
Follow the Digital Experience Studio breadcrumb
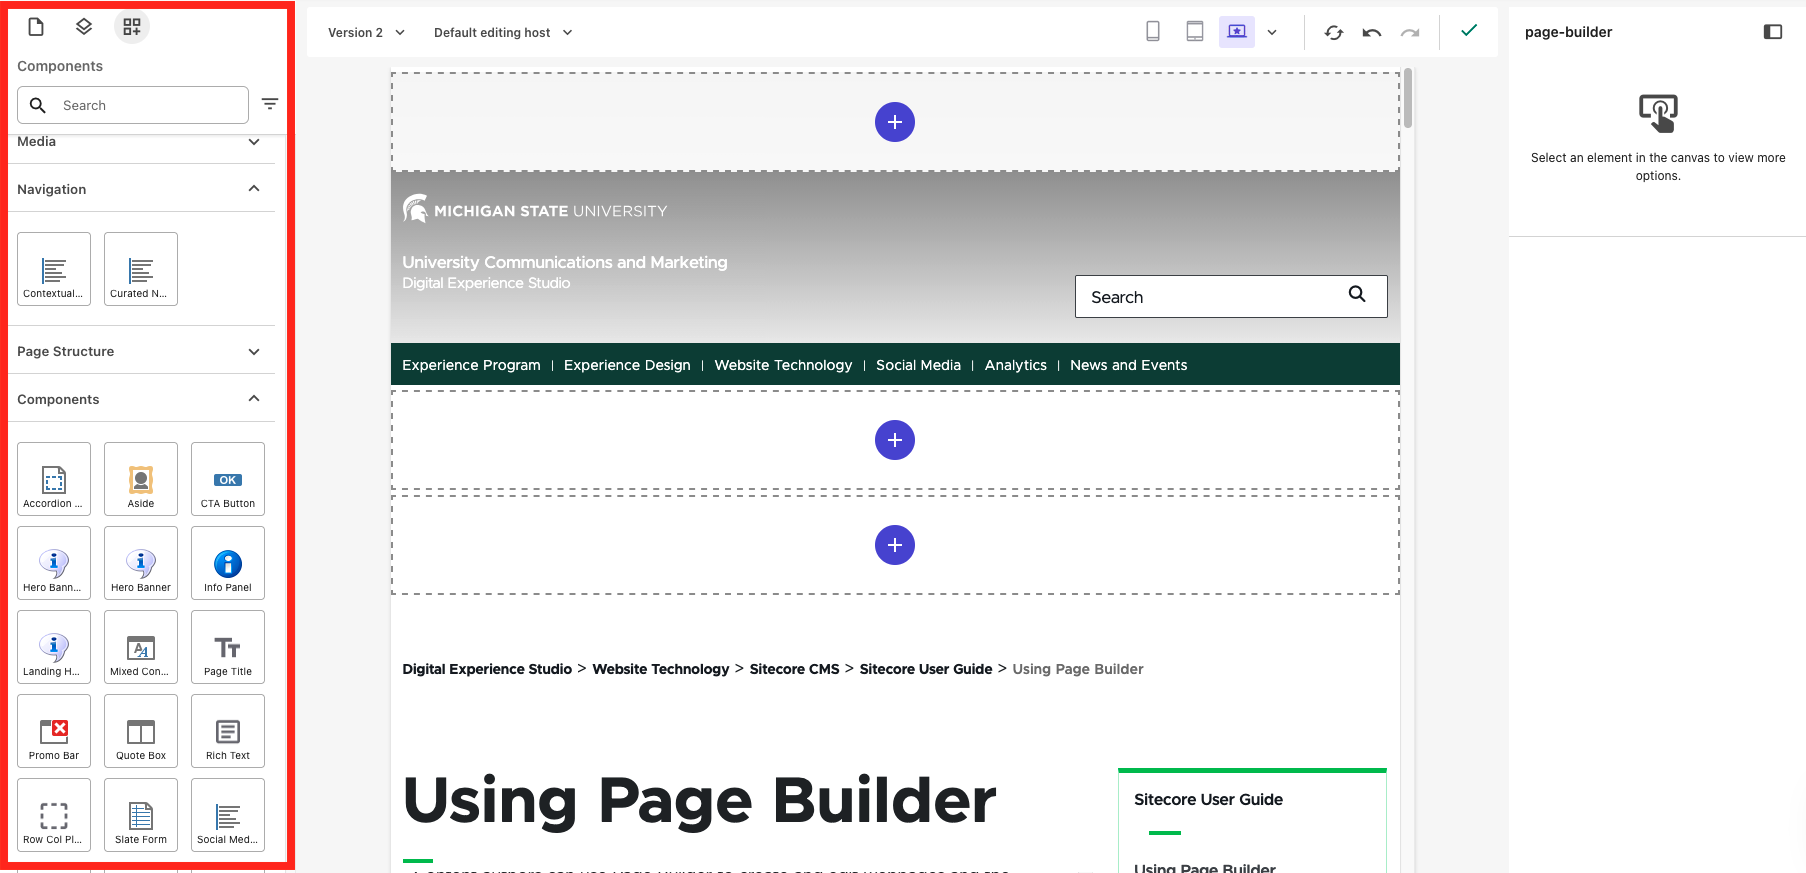coord(487,669)
